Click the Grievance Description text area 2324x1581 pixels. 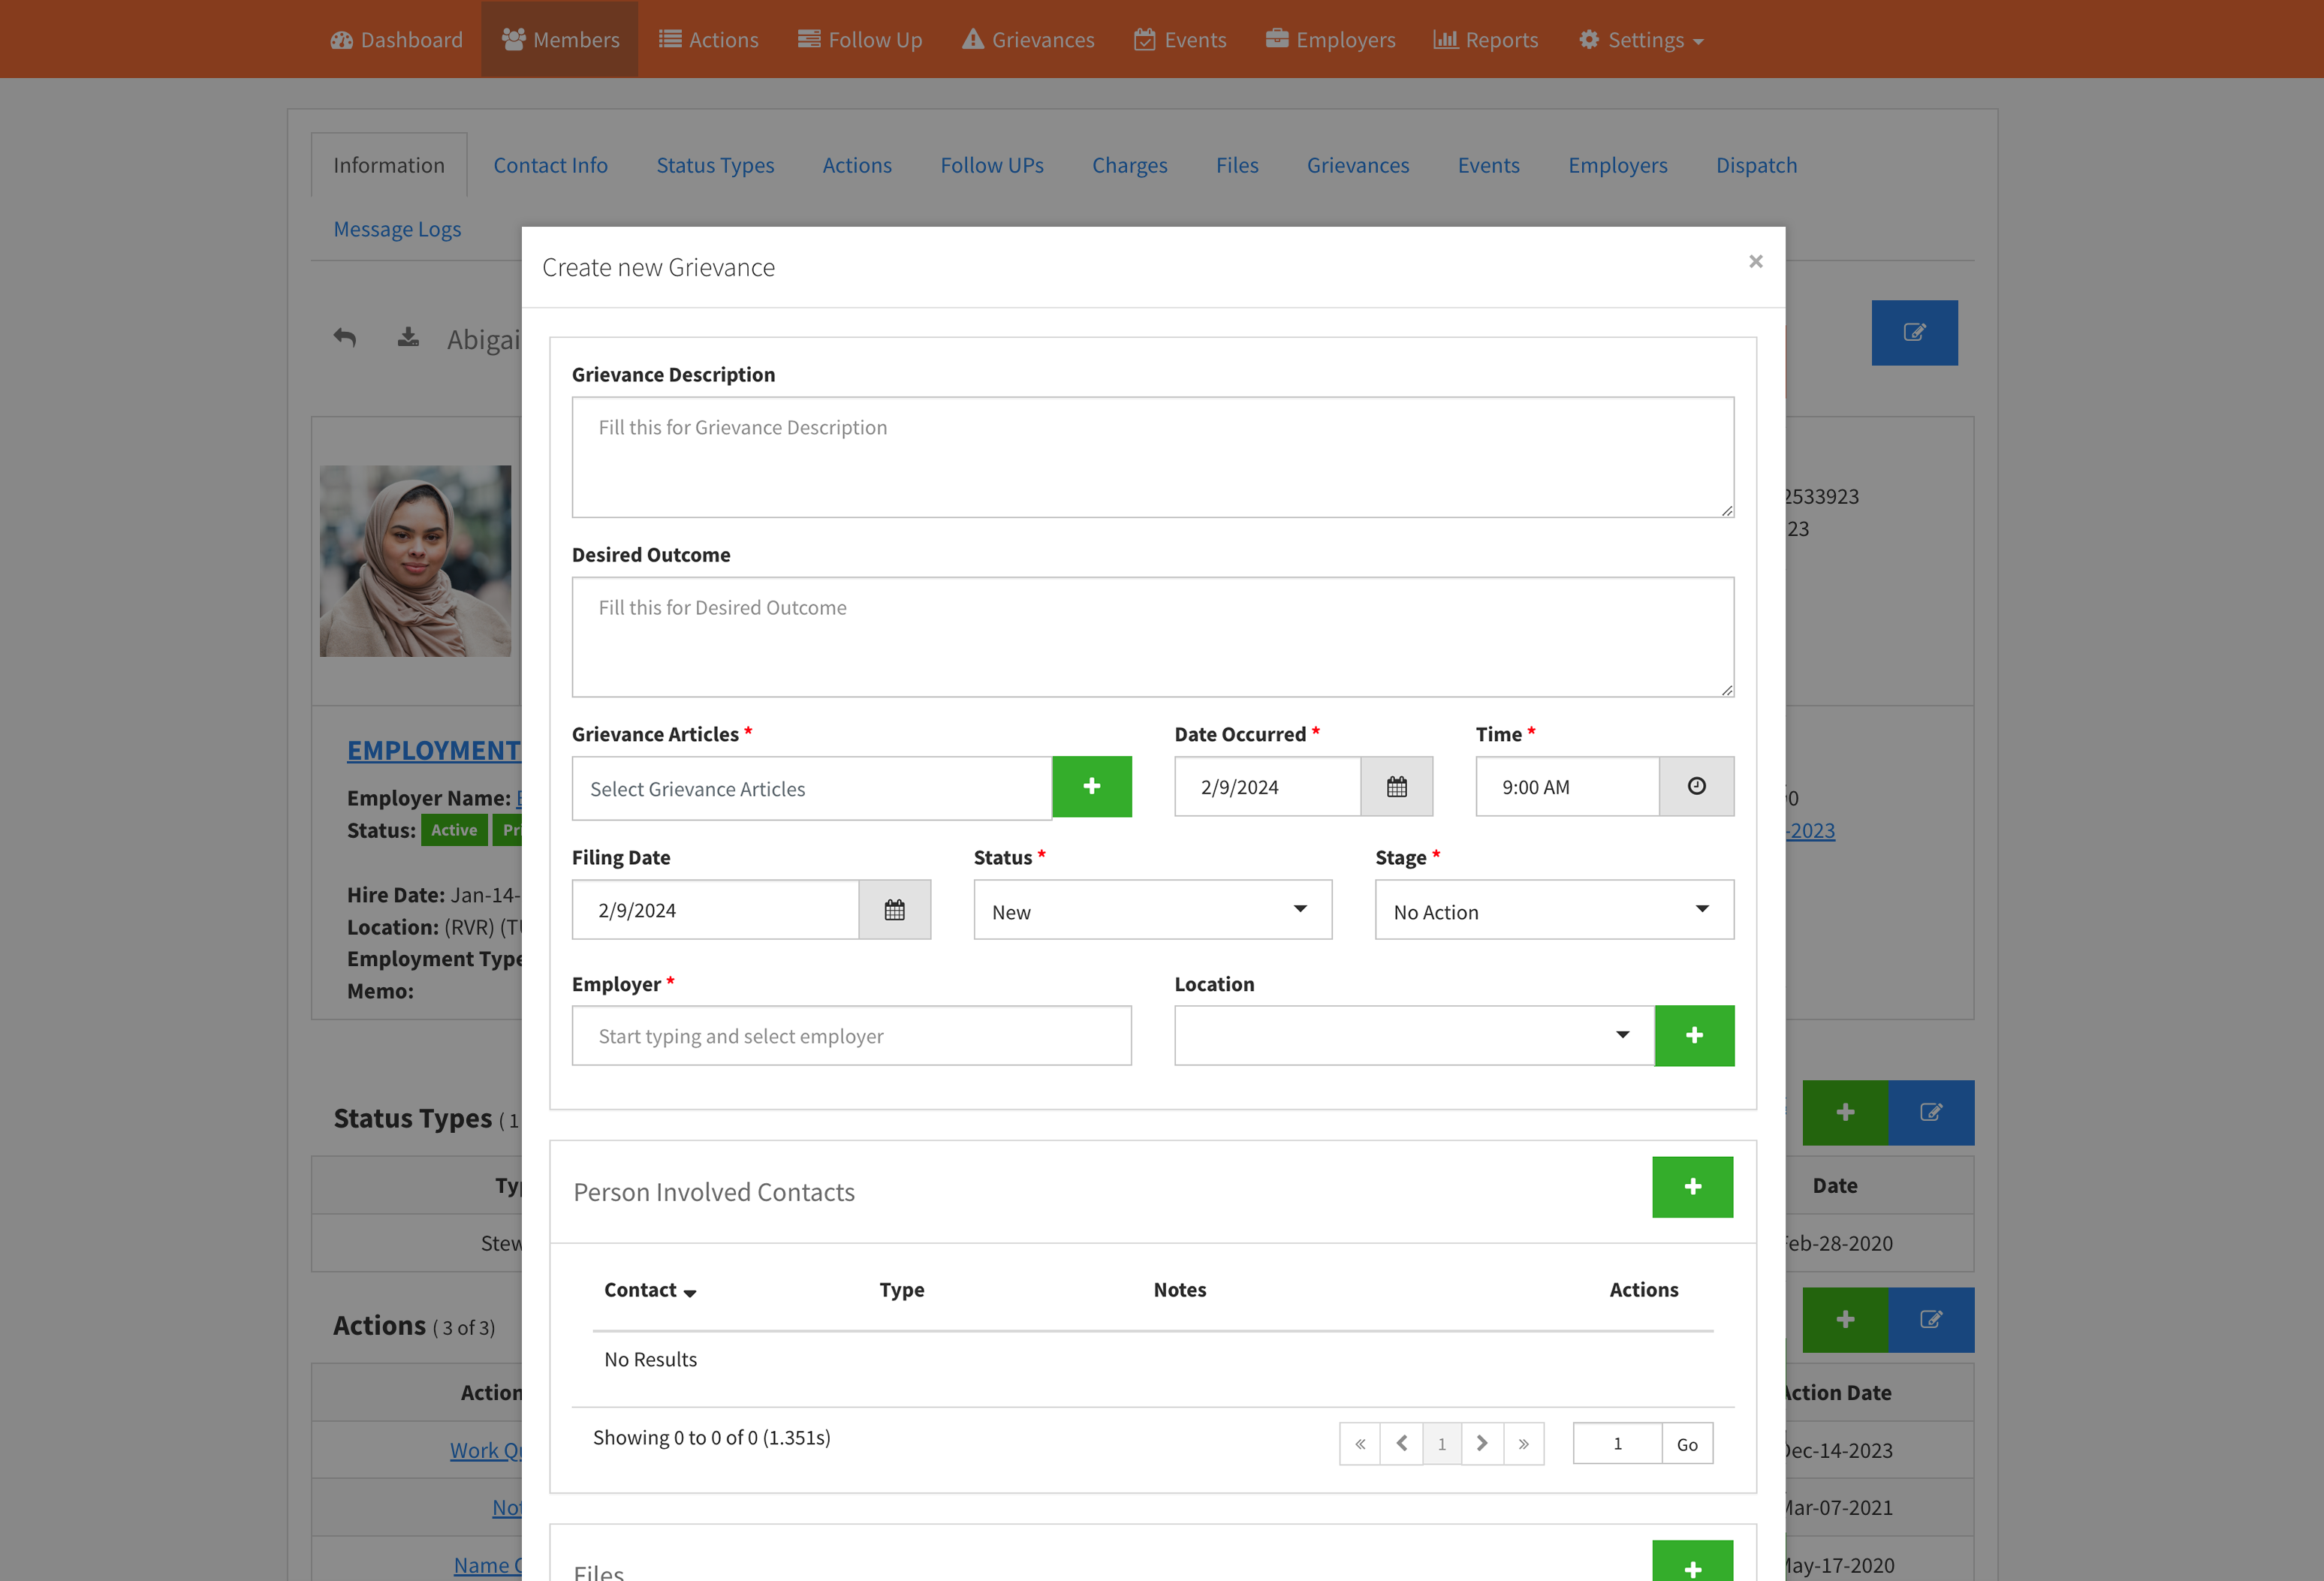coord(1152,457)
